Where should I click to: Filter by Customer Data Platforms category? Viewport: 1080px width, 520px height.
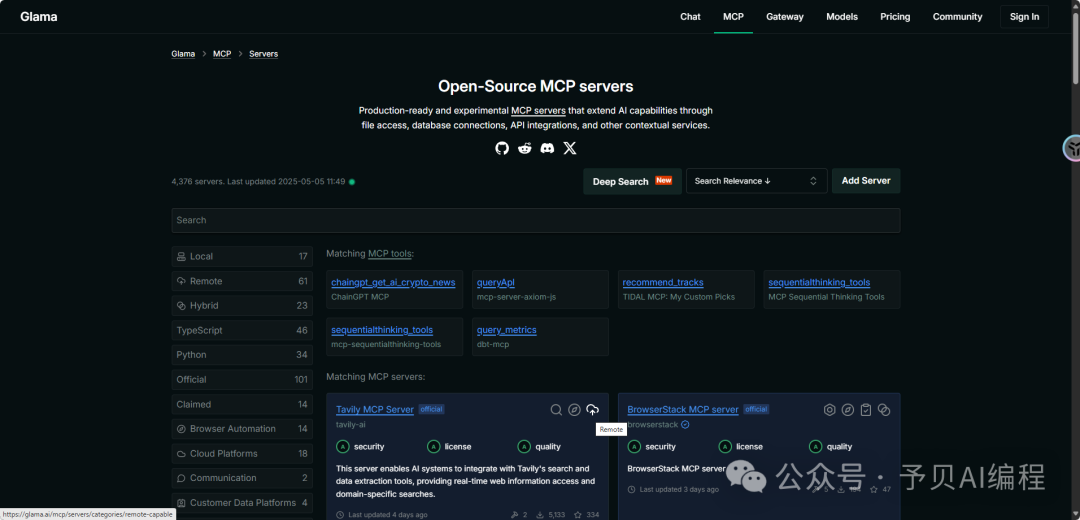[x=242, y=503]
